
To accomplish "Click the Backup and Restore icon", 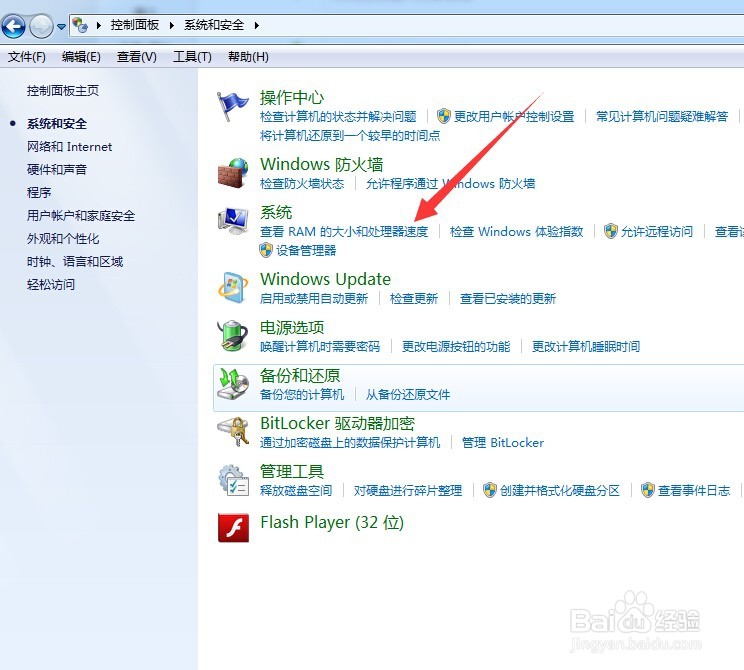I will [x=232, y=384].
